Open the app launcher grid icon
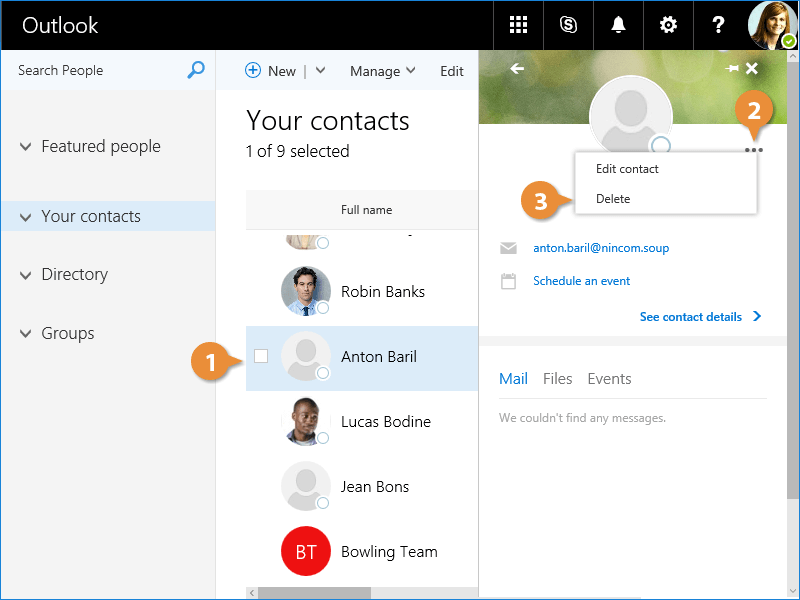This screenshot has width=800, height=600. pos(518,25)
